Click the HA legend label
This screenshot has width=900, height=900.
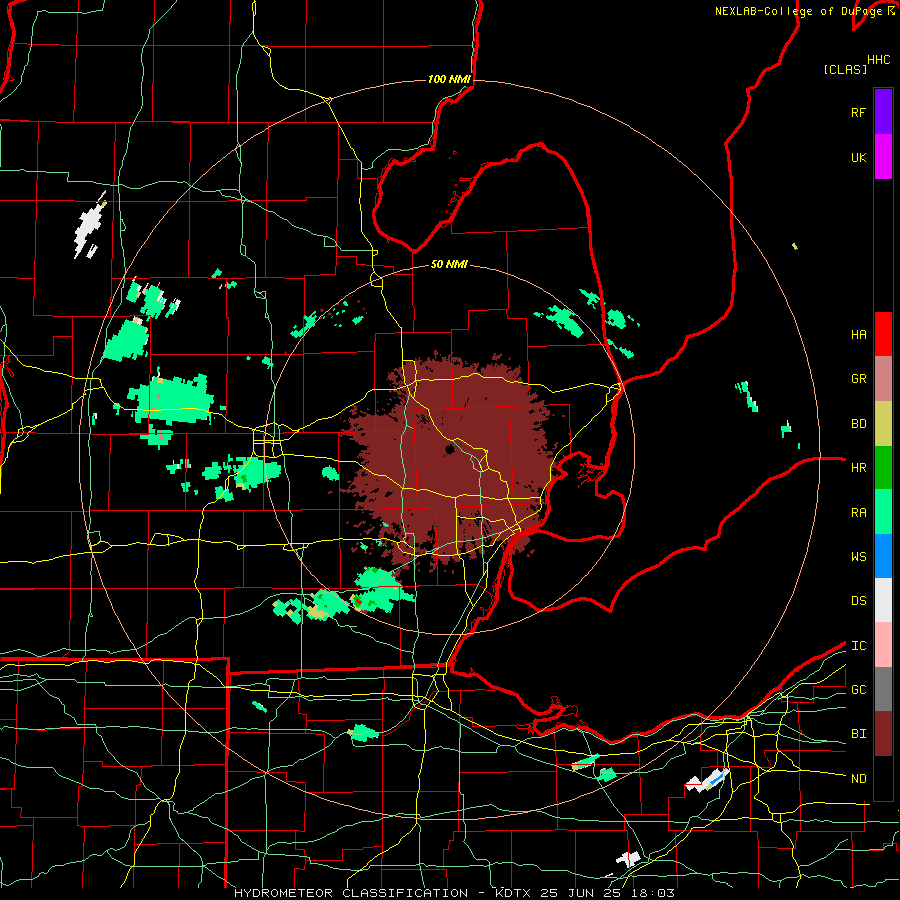(858, 335)
